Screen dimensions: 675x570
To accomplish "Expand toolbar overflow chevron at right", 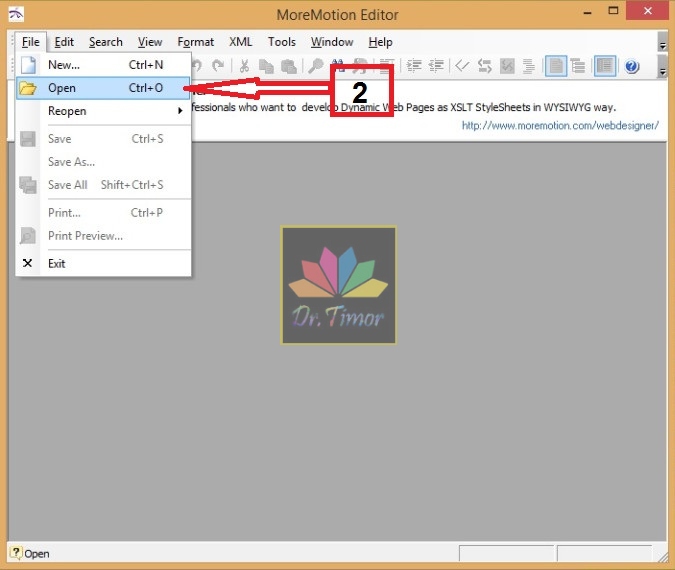I will (662, 67).
